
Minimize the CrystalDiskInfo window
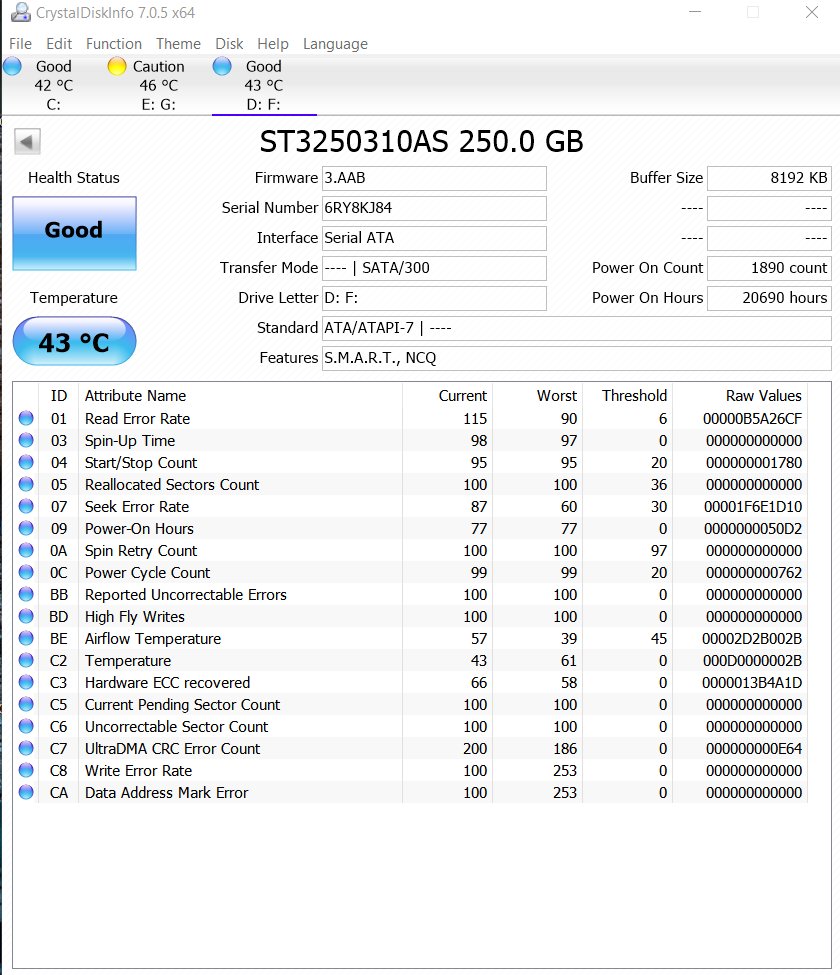(695, 12)
